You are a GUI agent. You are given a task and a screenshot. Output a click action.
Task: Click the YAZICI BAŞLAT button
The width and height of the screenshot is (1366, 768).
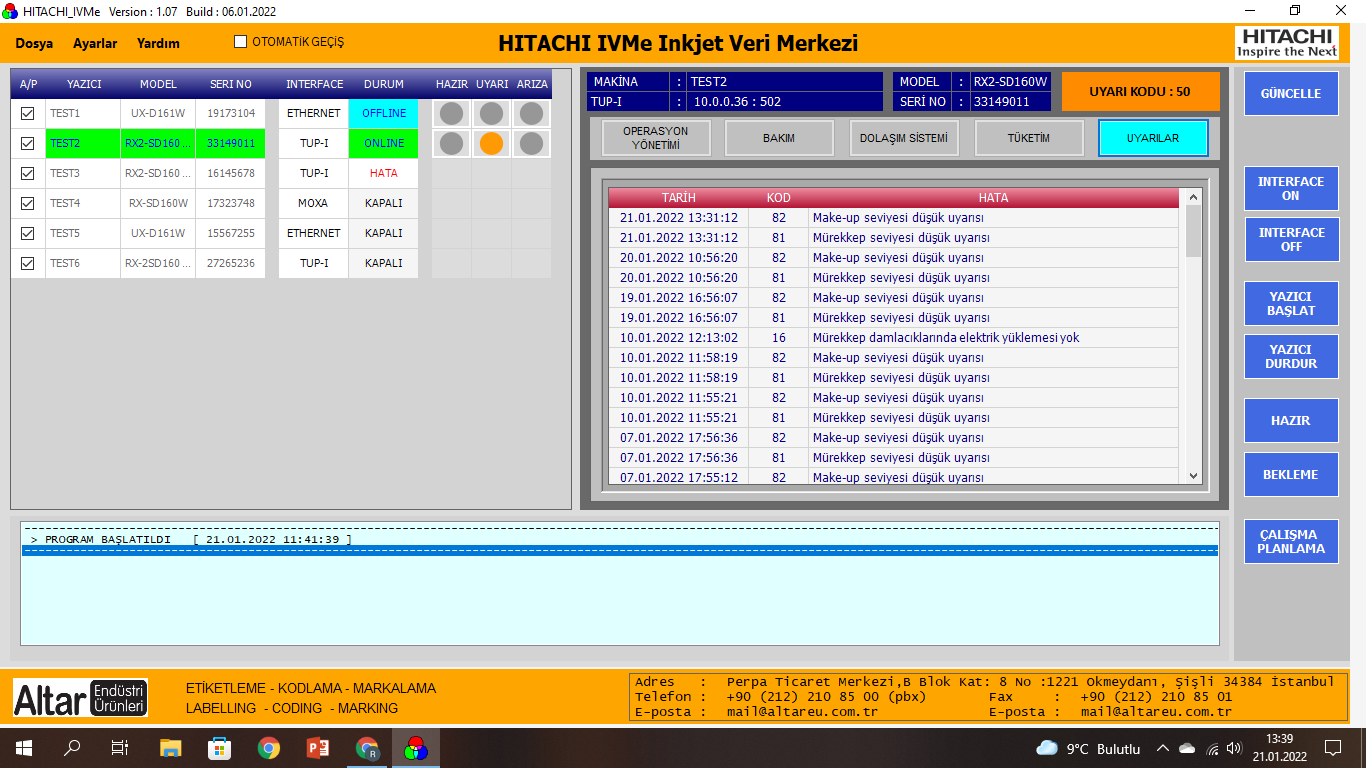1291,304
